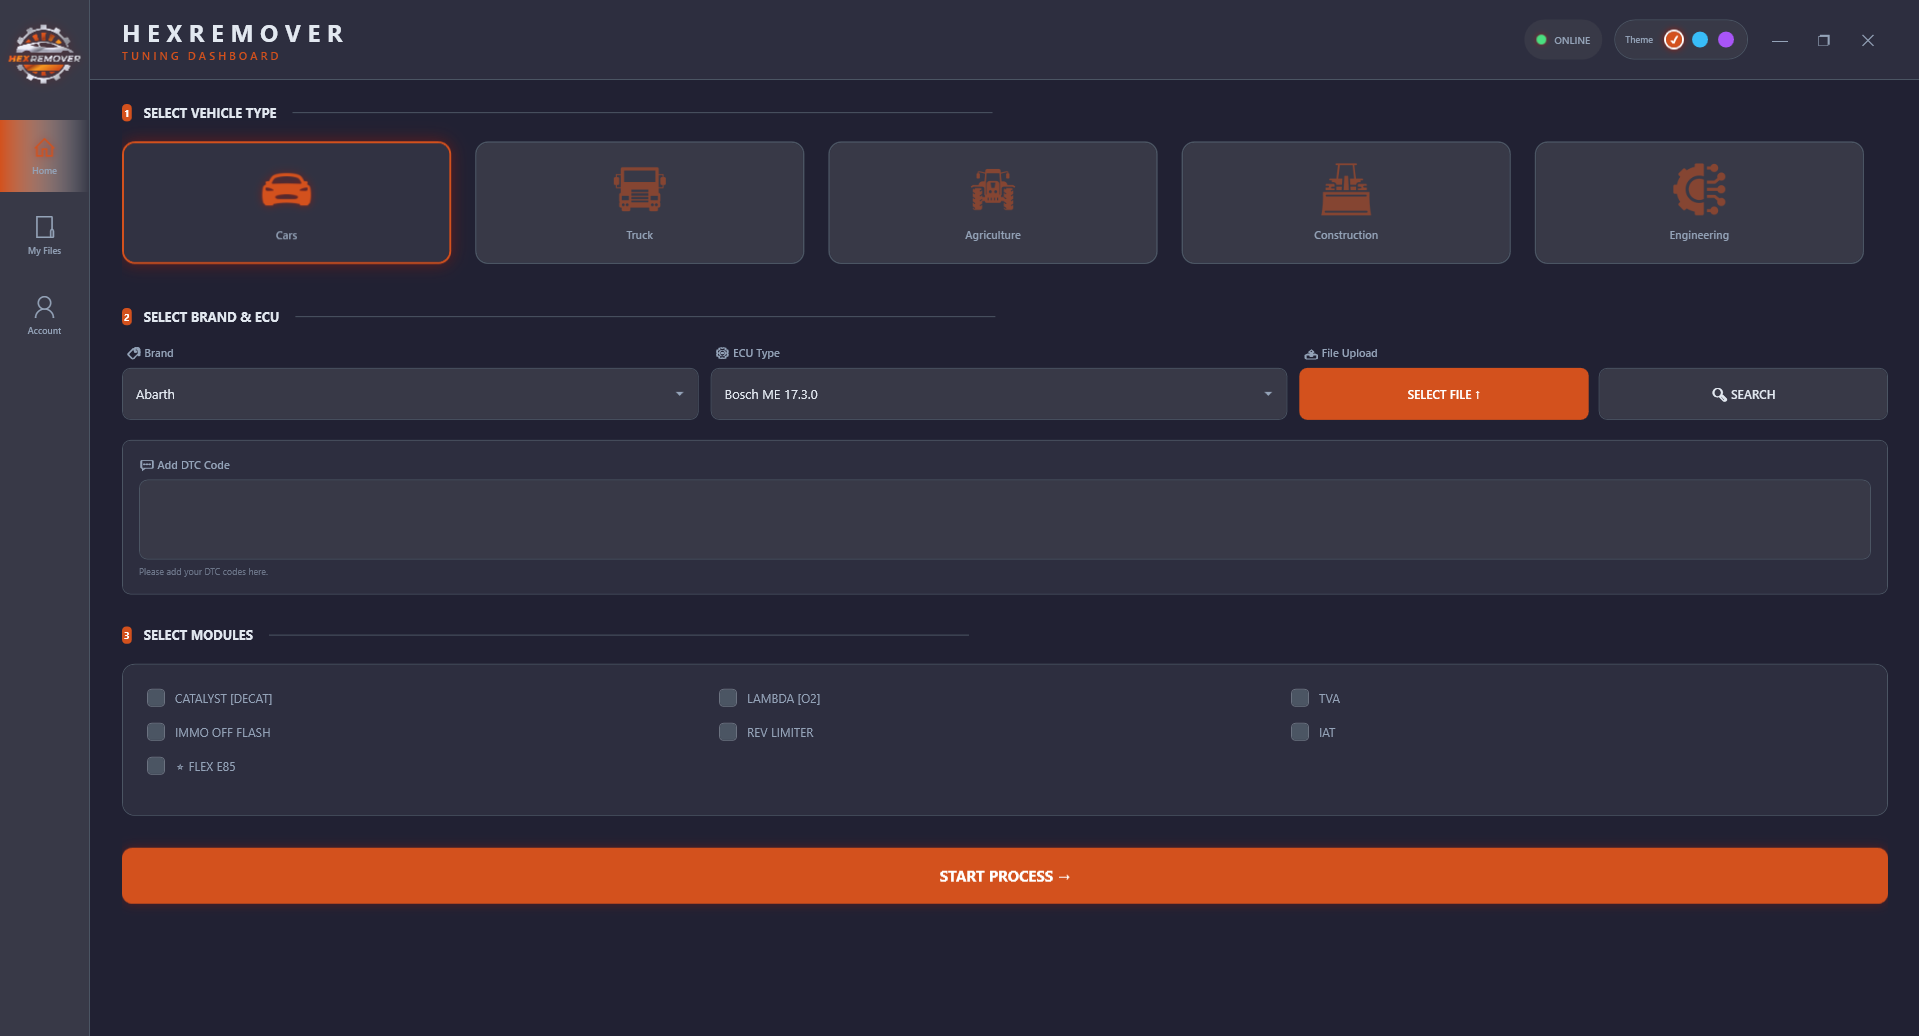The width and height of the screenshot is (1919, 1036).
Task: Click the SEARCH button
Action: (1742, 394)
